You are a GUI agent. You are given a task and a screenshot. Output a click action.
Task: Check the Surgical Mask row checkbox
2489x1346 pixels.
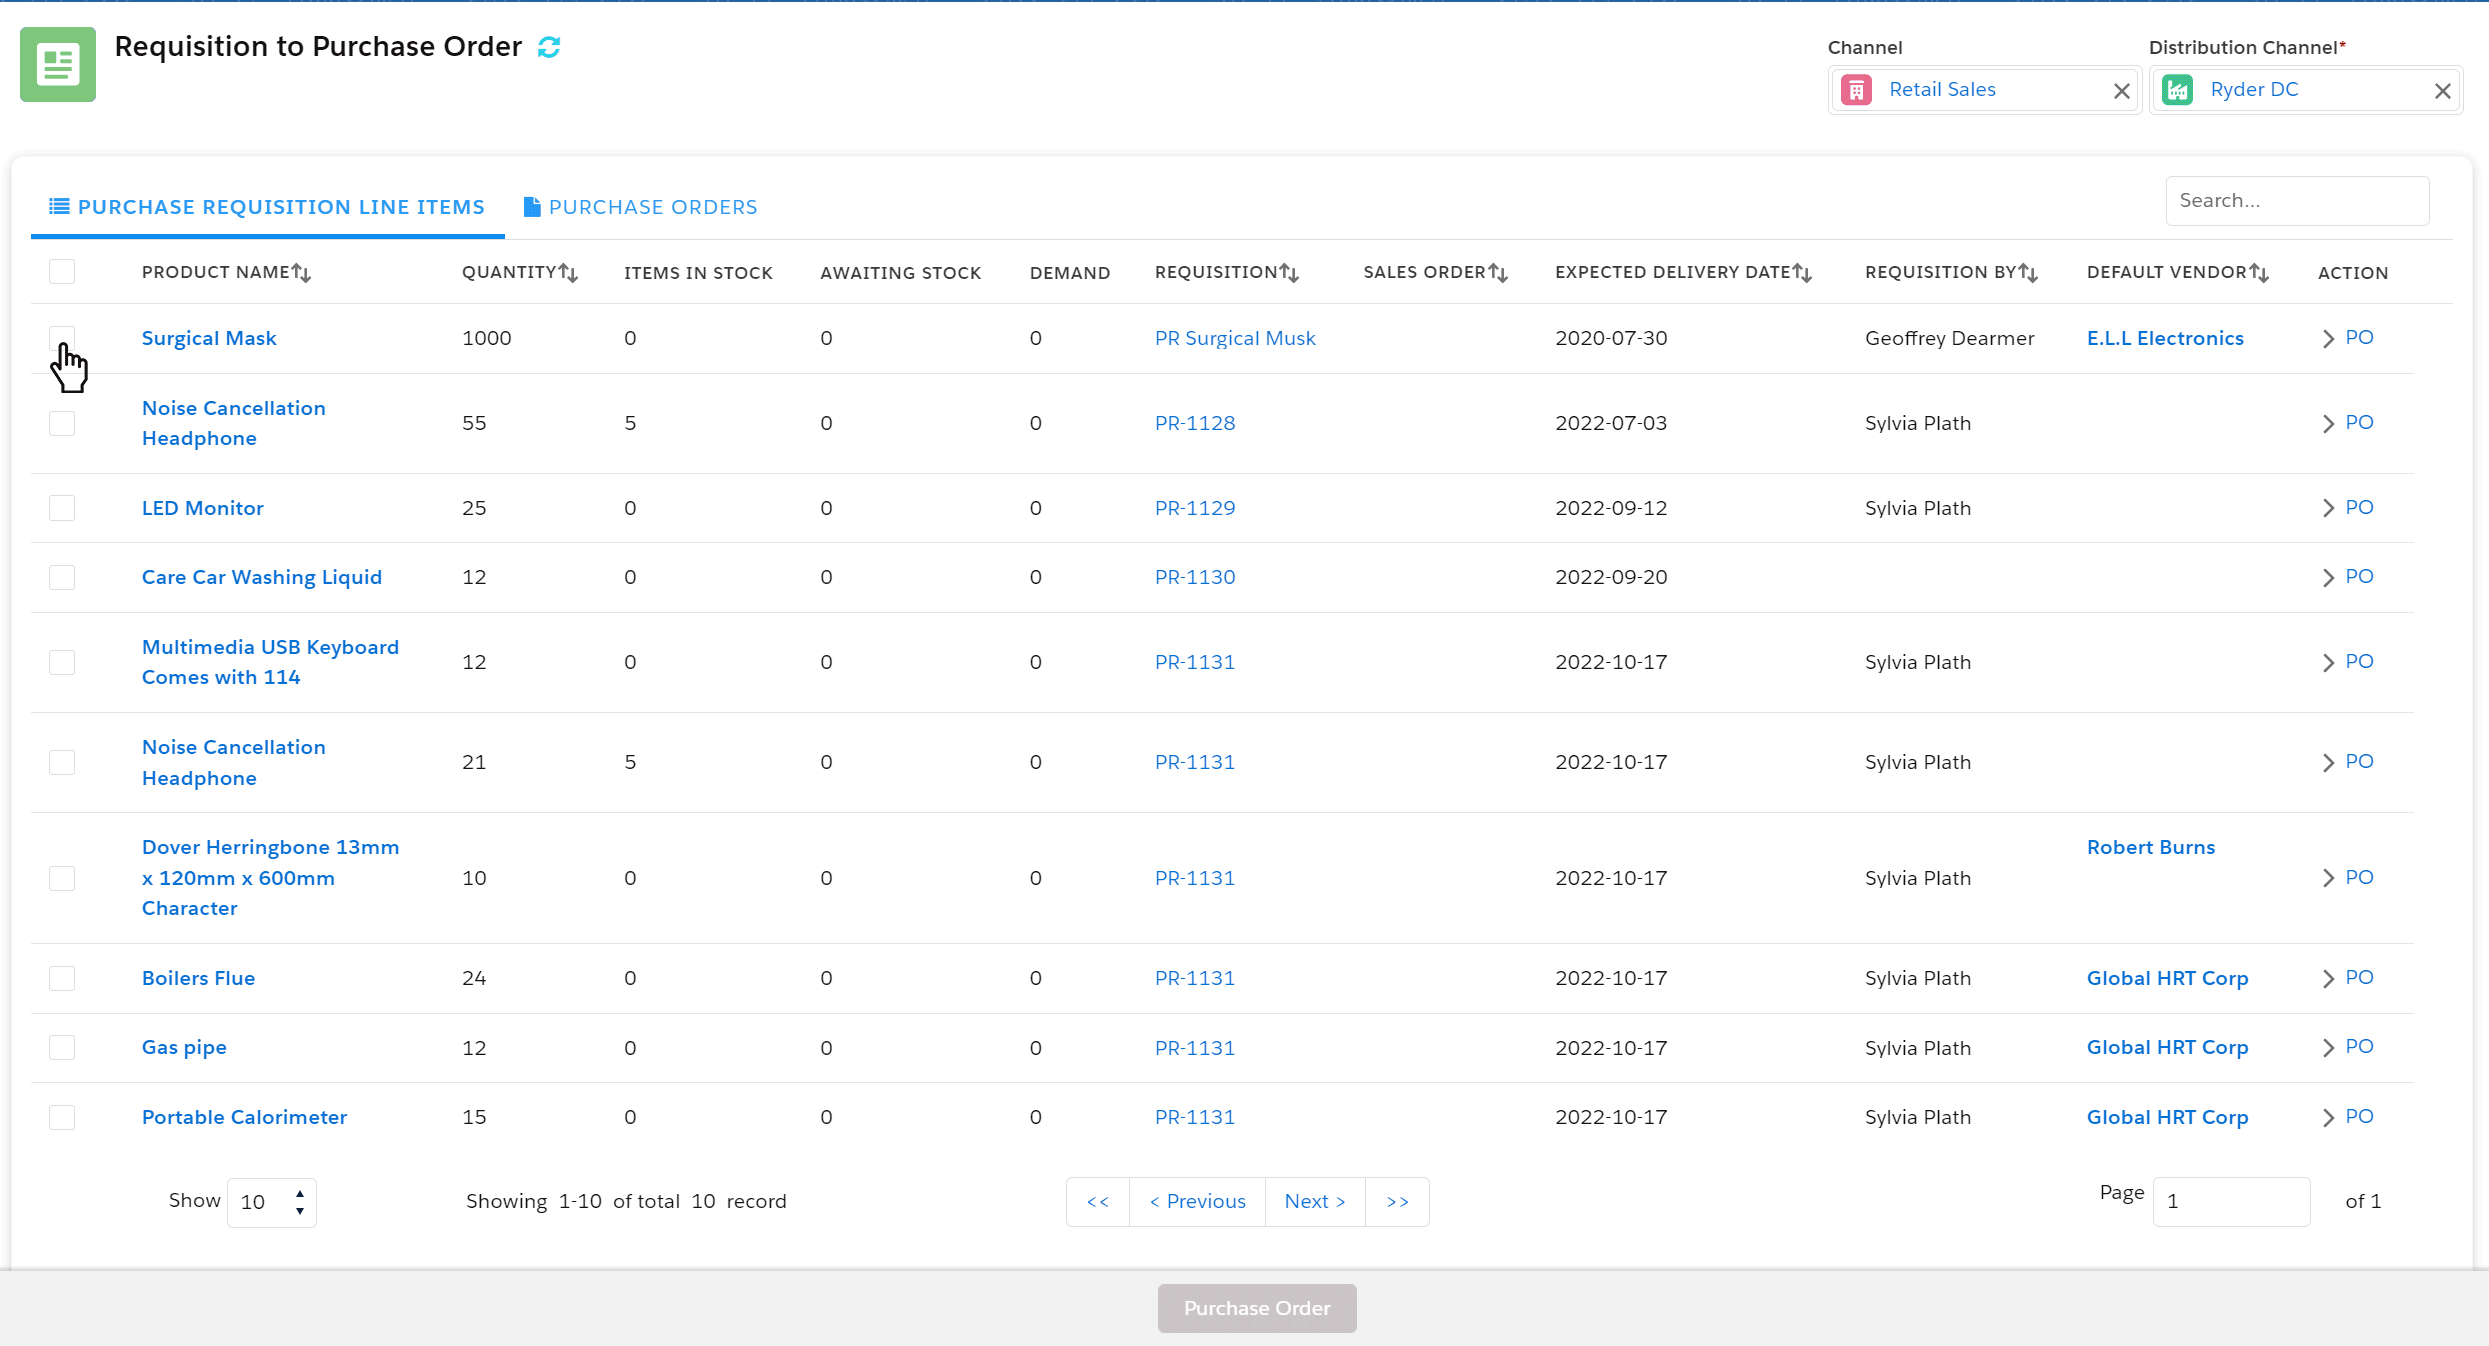point(62,338)
